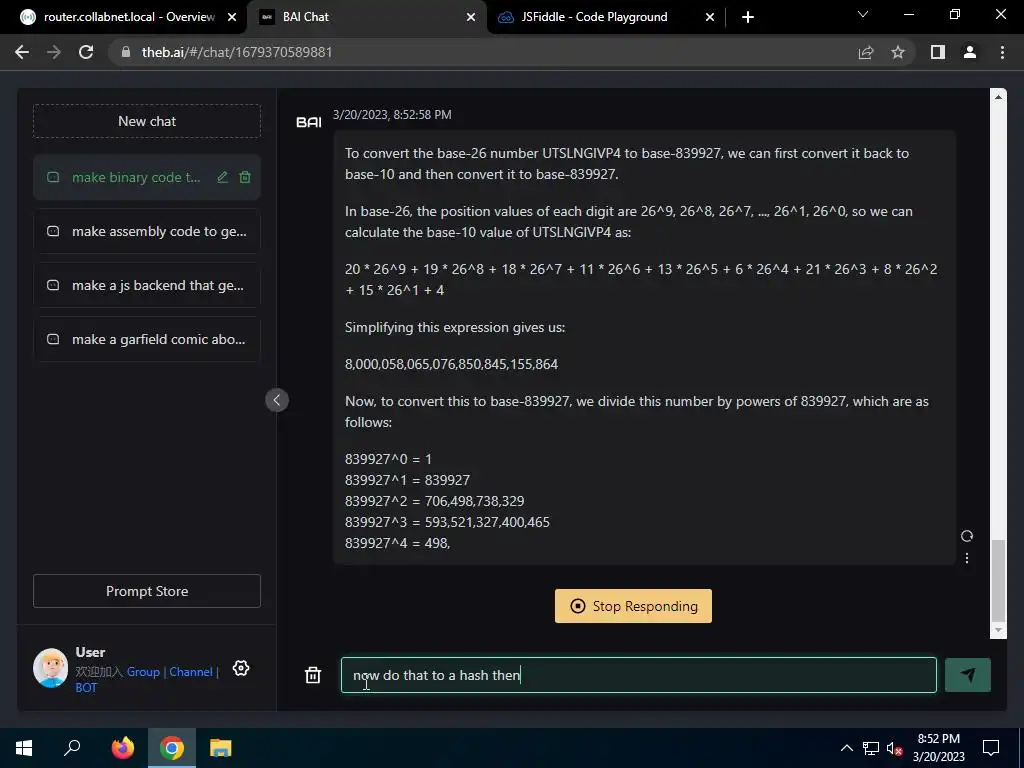The width and height of the screenshot is (1024, 768).
Task: Clear the conversation with the trash icon by the input
Action: (x=313, y=675)
